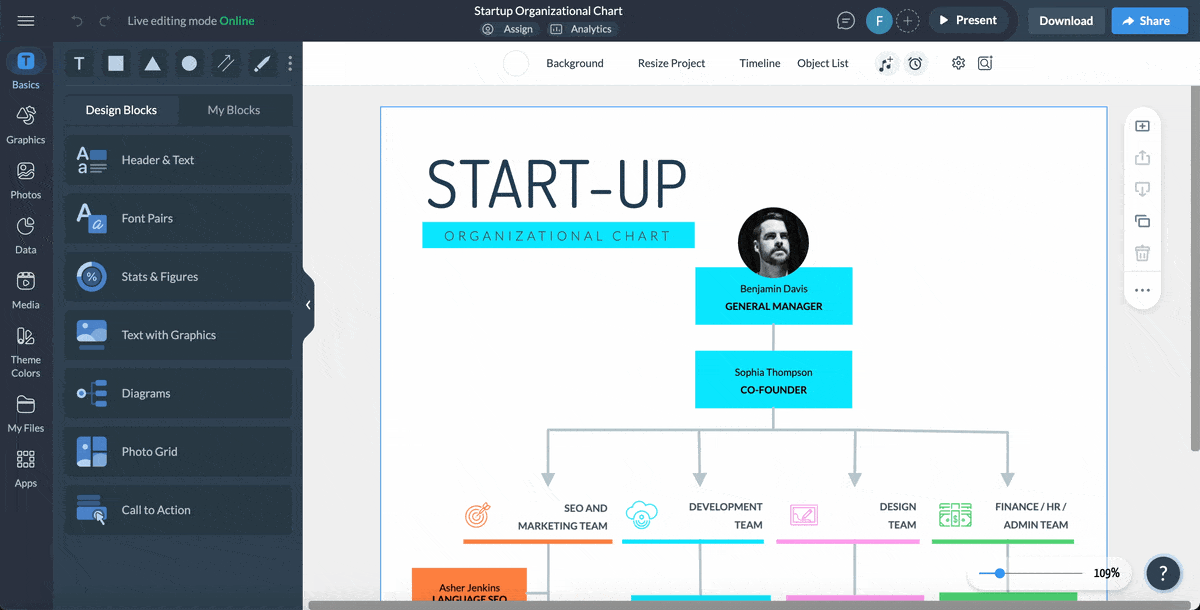Select the Arrow/line tool
1200x610 pixels.
coord(225,63)
